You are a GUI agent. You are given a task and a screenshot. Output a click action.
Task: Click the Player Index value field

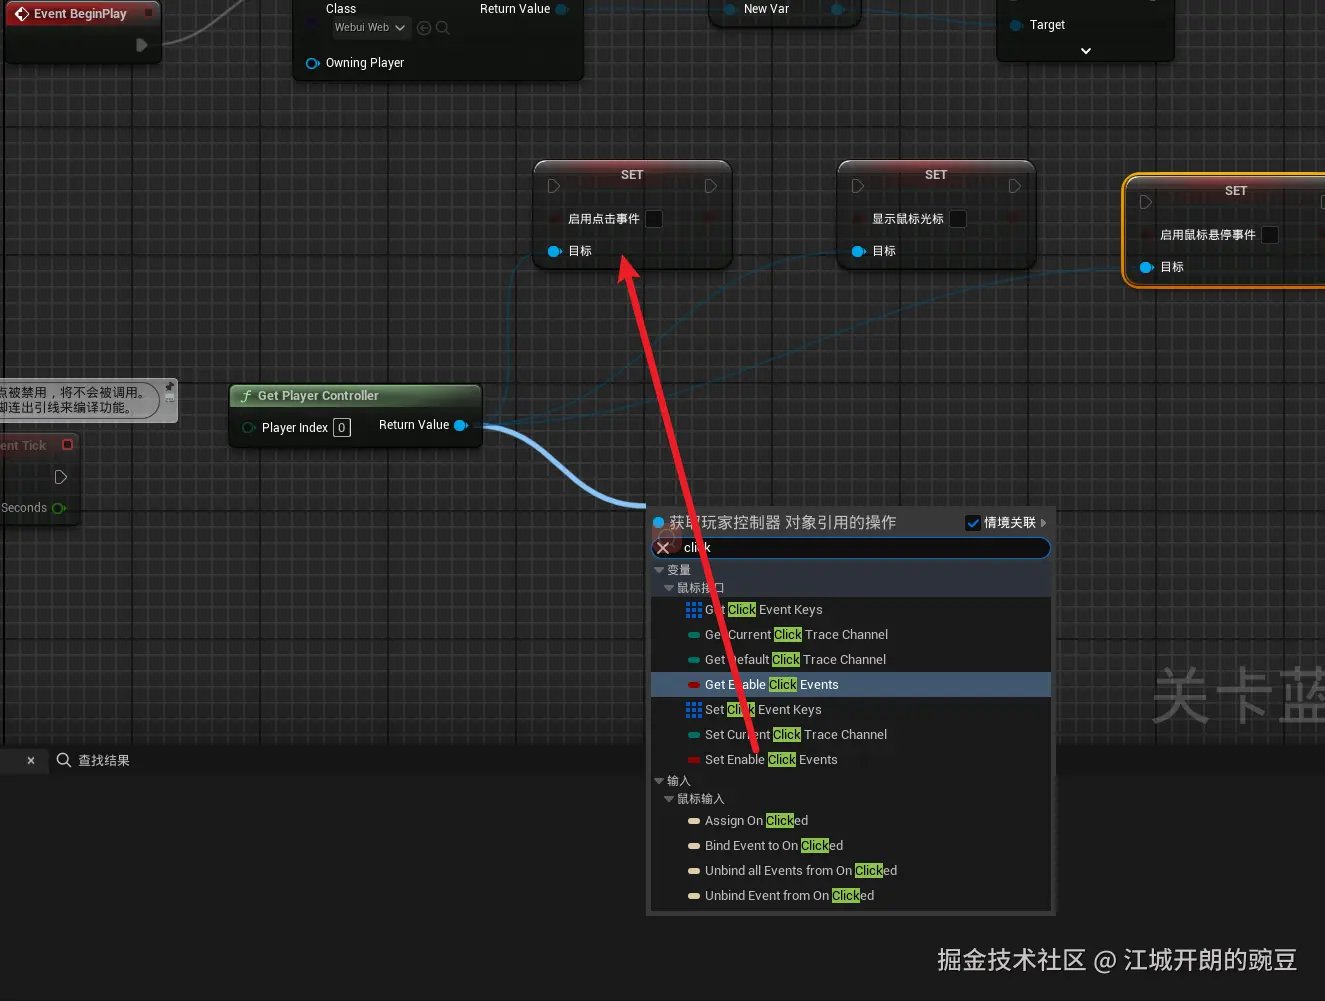[342, 428]
